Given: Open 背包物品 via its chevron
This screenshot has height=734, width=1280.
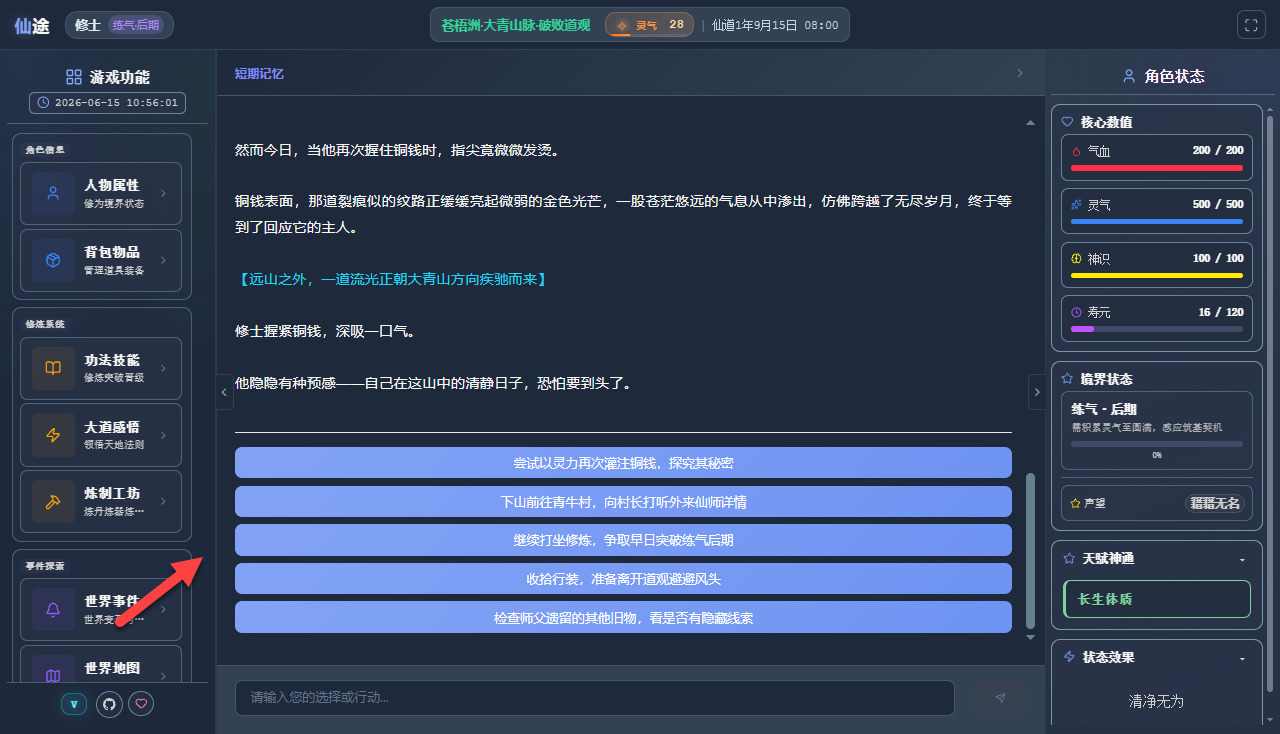Looking at the screenshot, I should (x=163, y=261).
